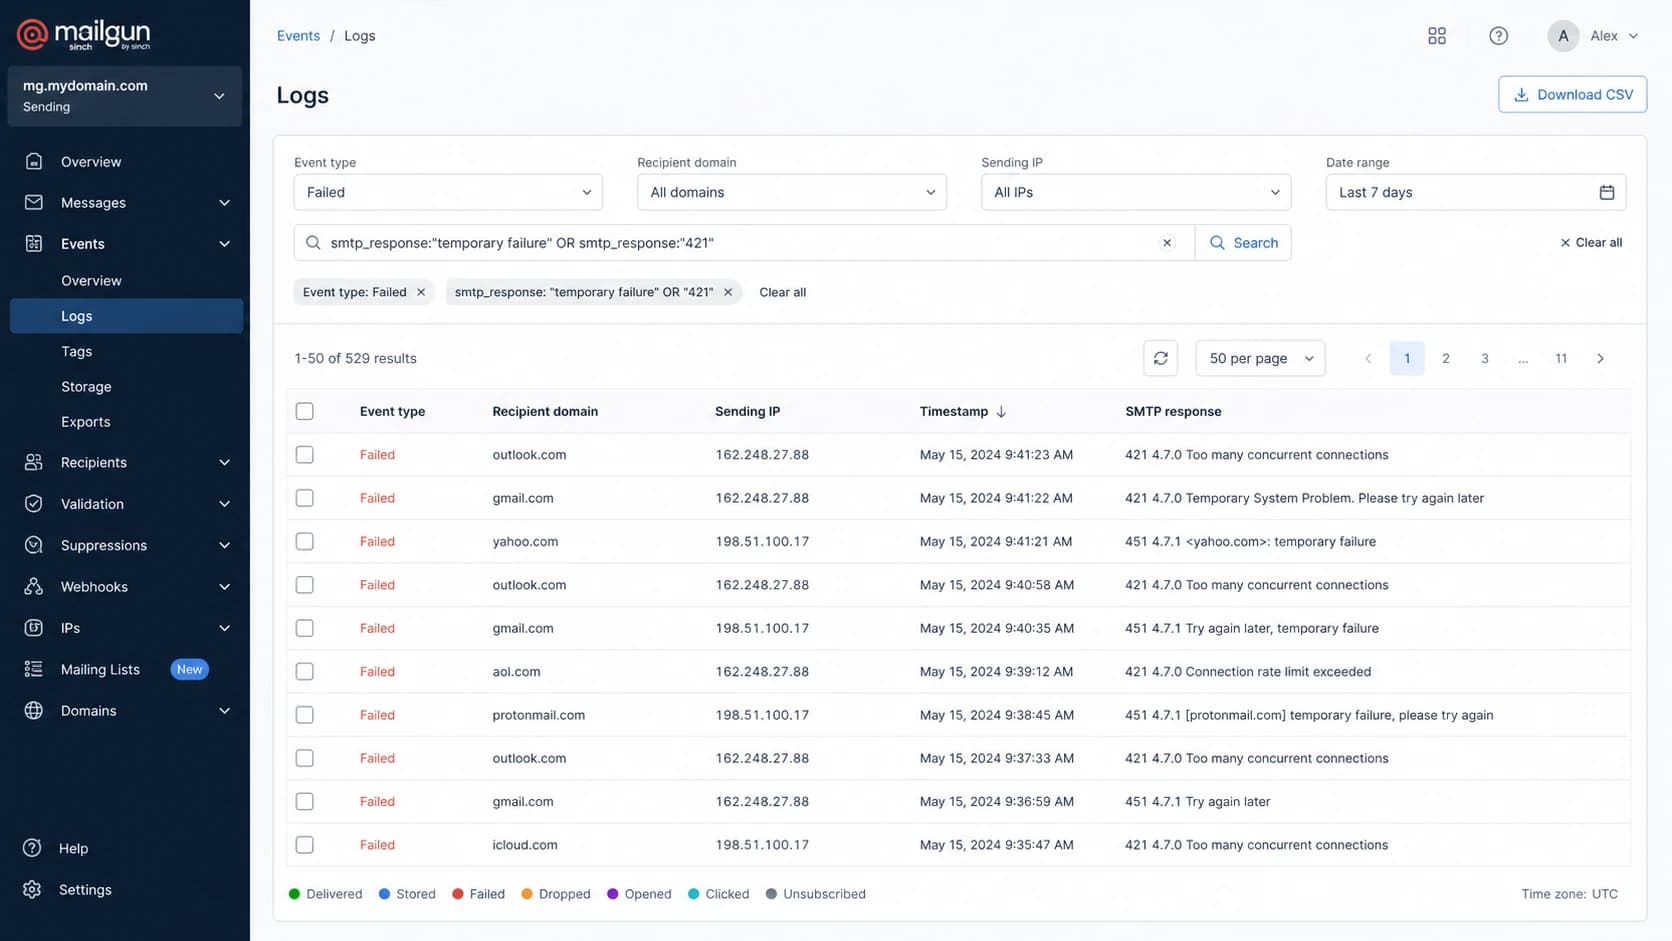1672x941 pixels.
Task: Select the outlook.com 9:41:23 AM row checkbox
Action: click(305, 454)
